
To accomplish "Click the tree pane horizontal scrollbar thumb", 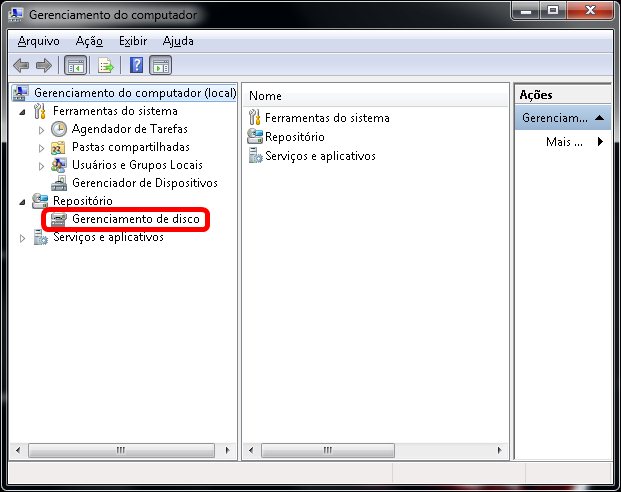I will tap(121, 450).
